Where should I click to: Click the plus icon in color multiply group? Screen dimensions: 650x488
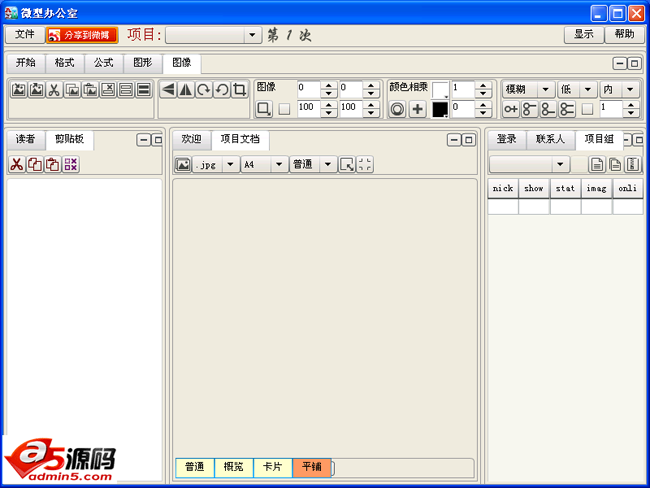click(x=417, y=109)
